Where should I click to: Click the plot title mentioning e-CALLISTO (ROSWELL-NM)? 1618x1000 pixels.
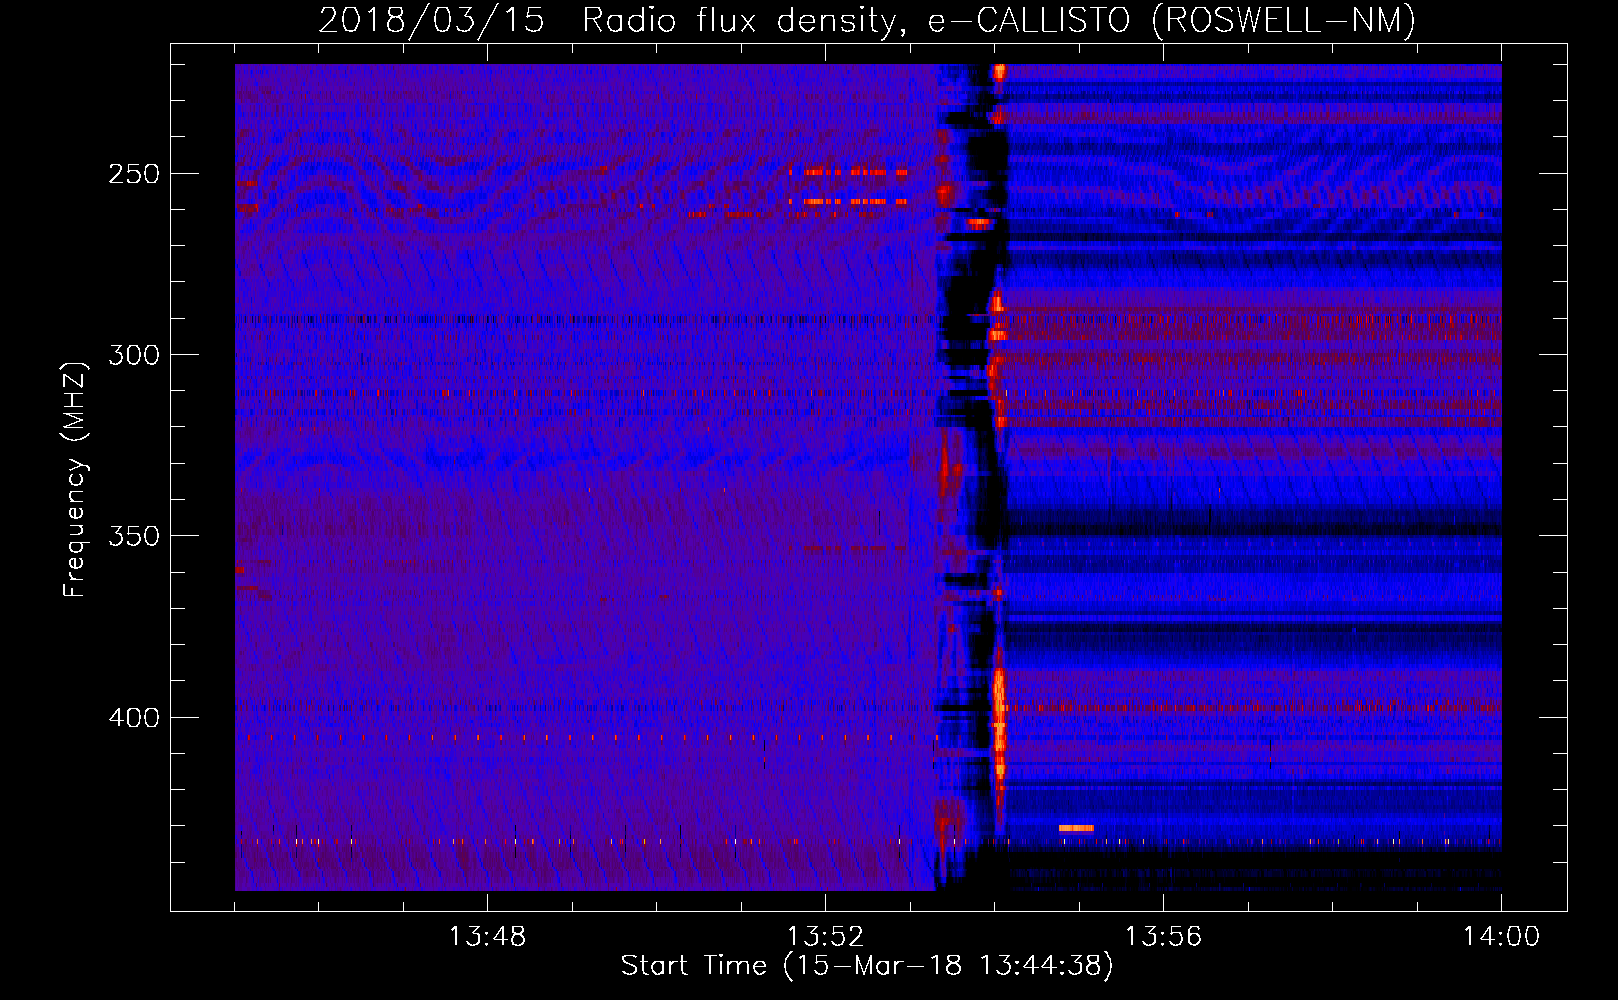(866, 20)
